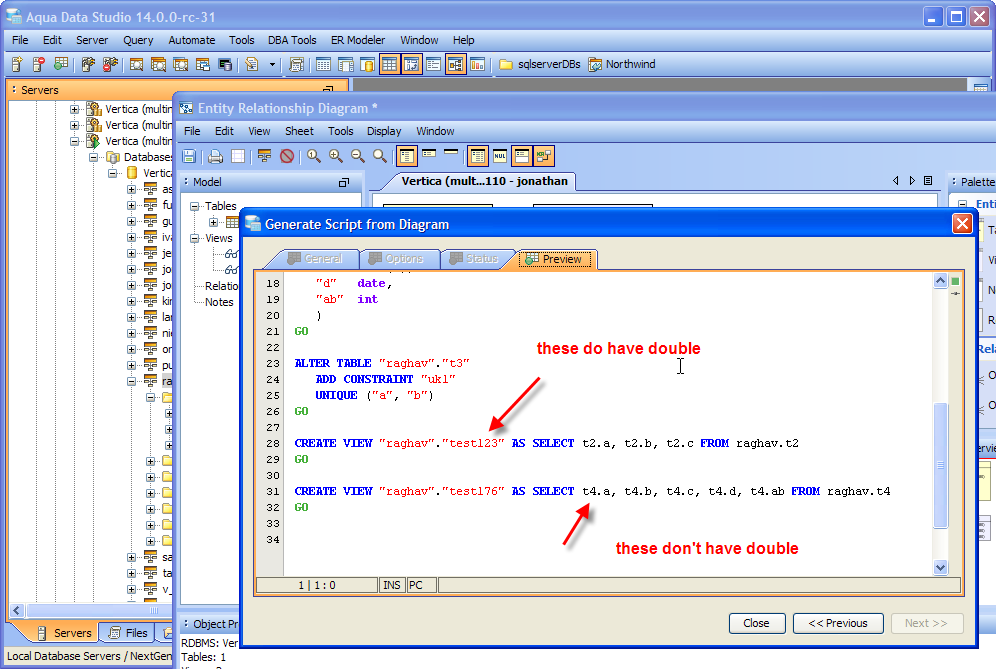This screenshot has height=669, width=996.
Task: Select the Preview tab in dialog
Action: pos(554,259)
